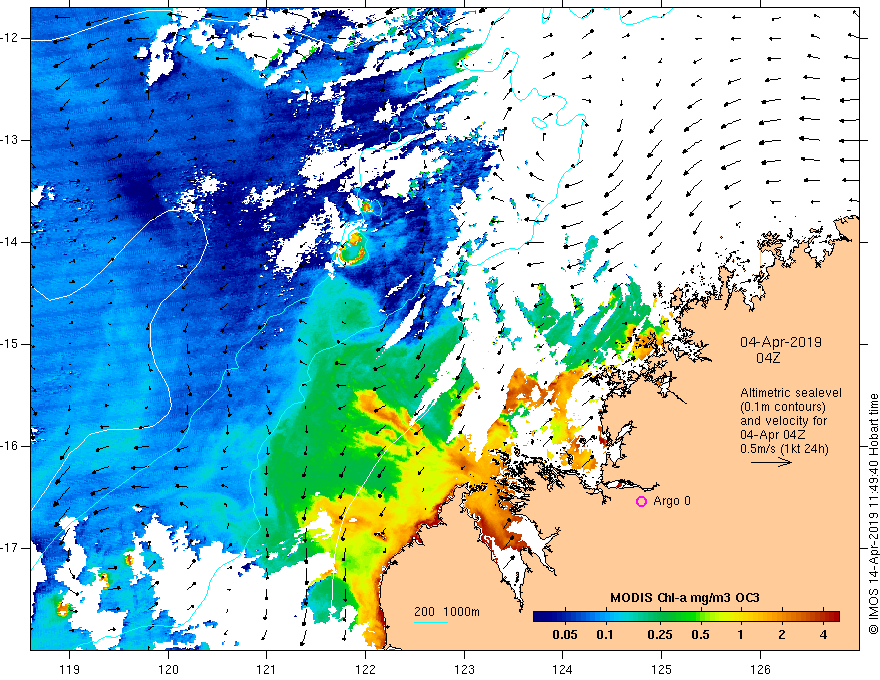Click the colorbar value label 1
The image size is (880, 680).
[740, 635]
